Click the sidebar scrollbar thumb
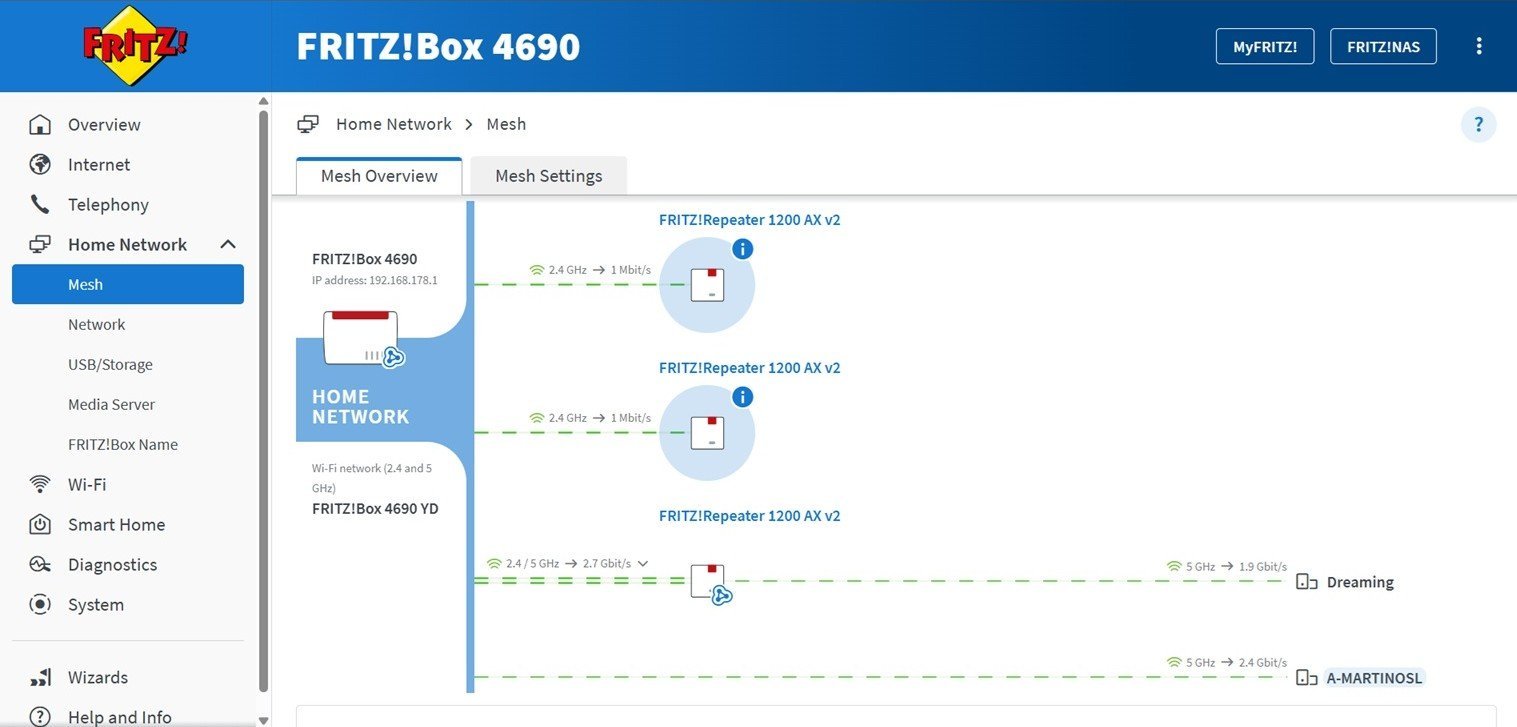Image resolution: width=1517 pixels, height=727 pixels. click(x=263, y=400)
